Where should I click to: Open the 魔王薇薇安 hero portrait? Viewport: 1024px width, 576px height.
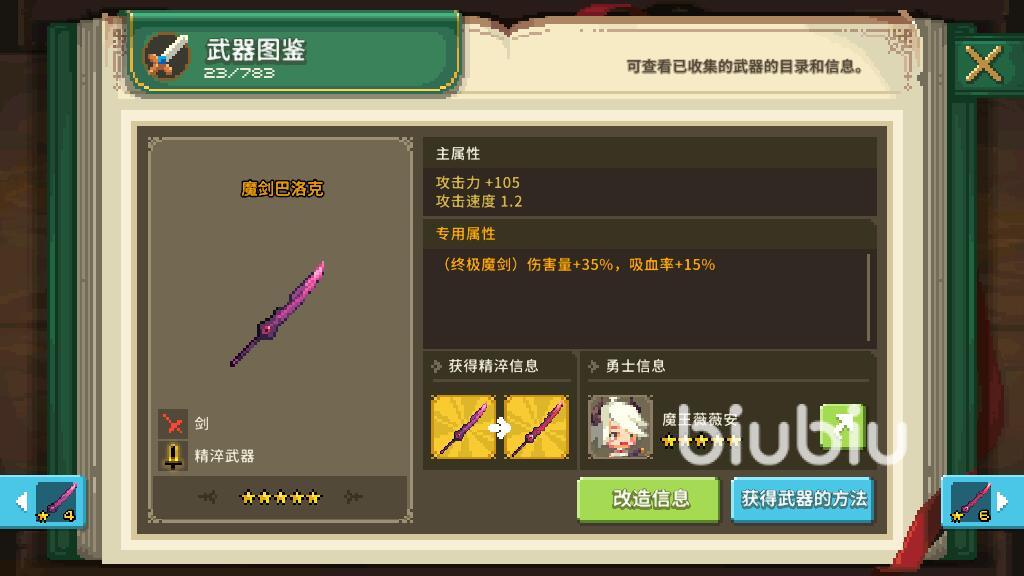point(620,427)
